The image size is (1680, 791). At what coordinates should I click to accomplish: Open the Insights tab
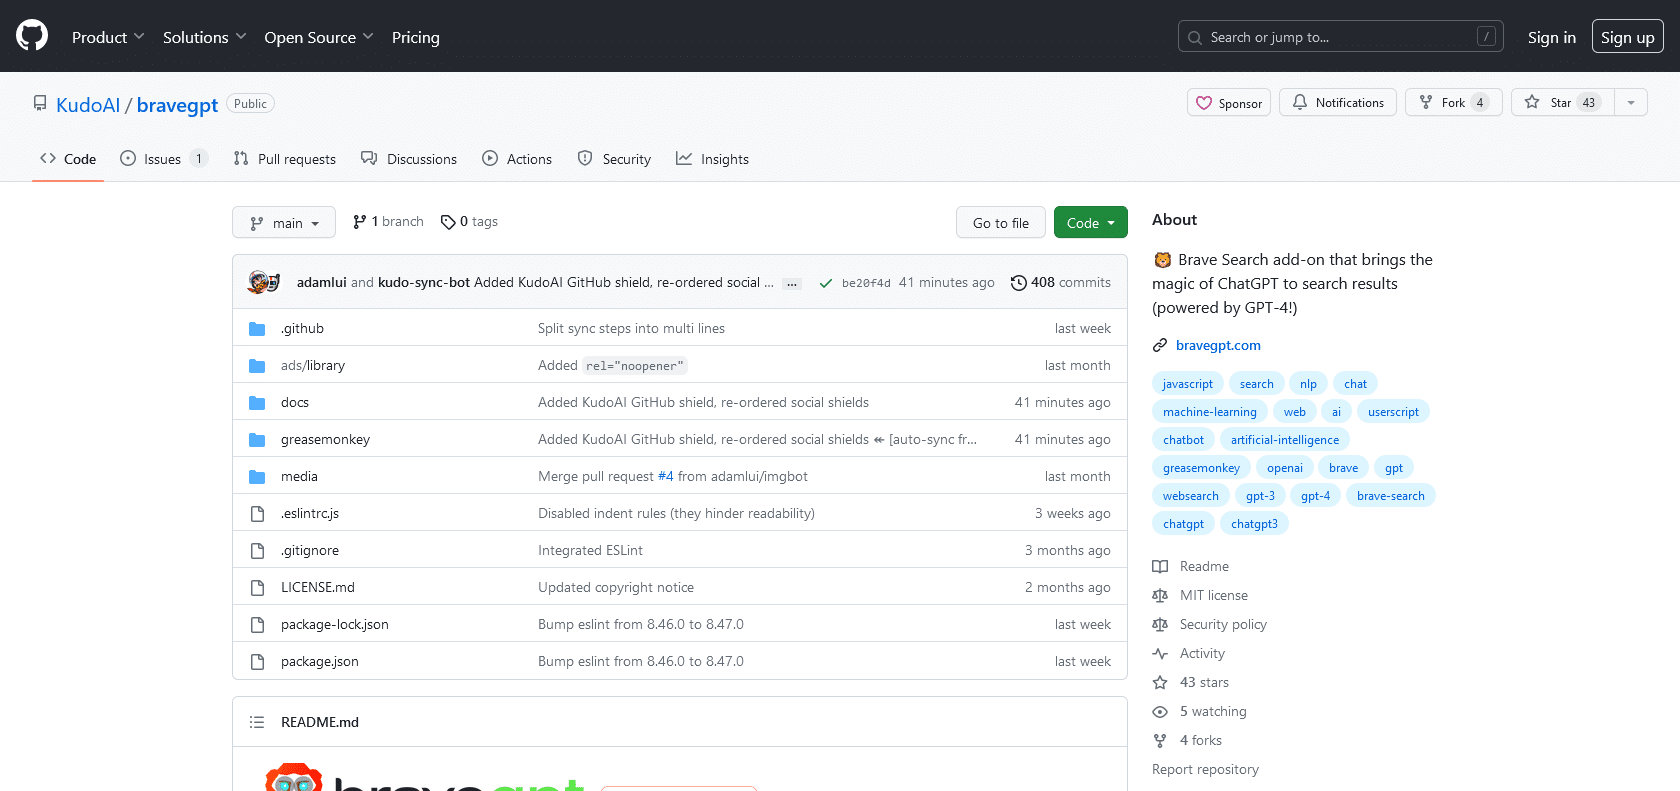[x=712, y=159]
